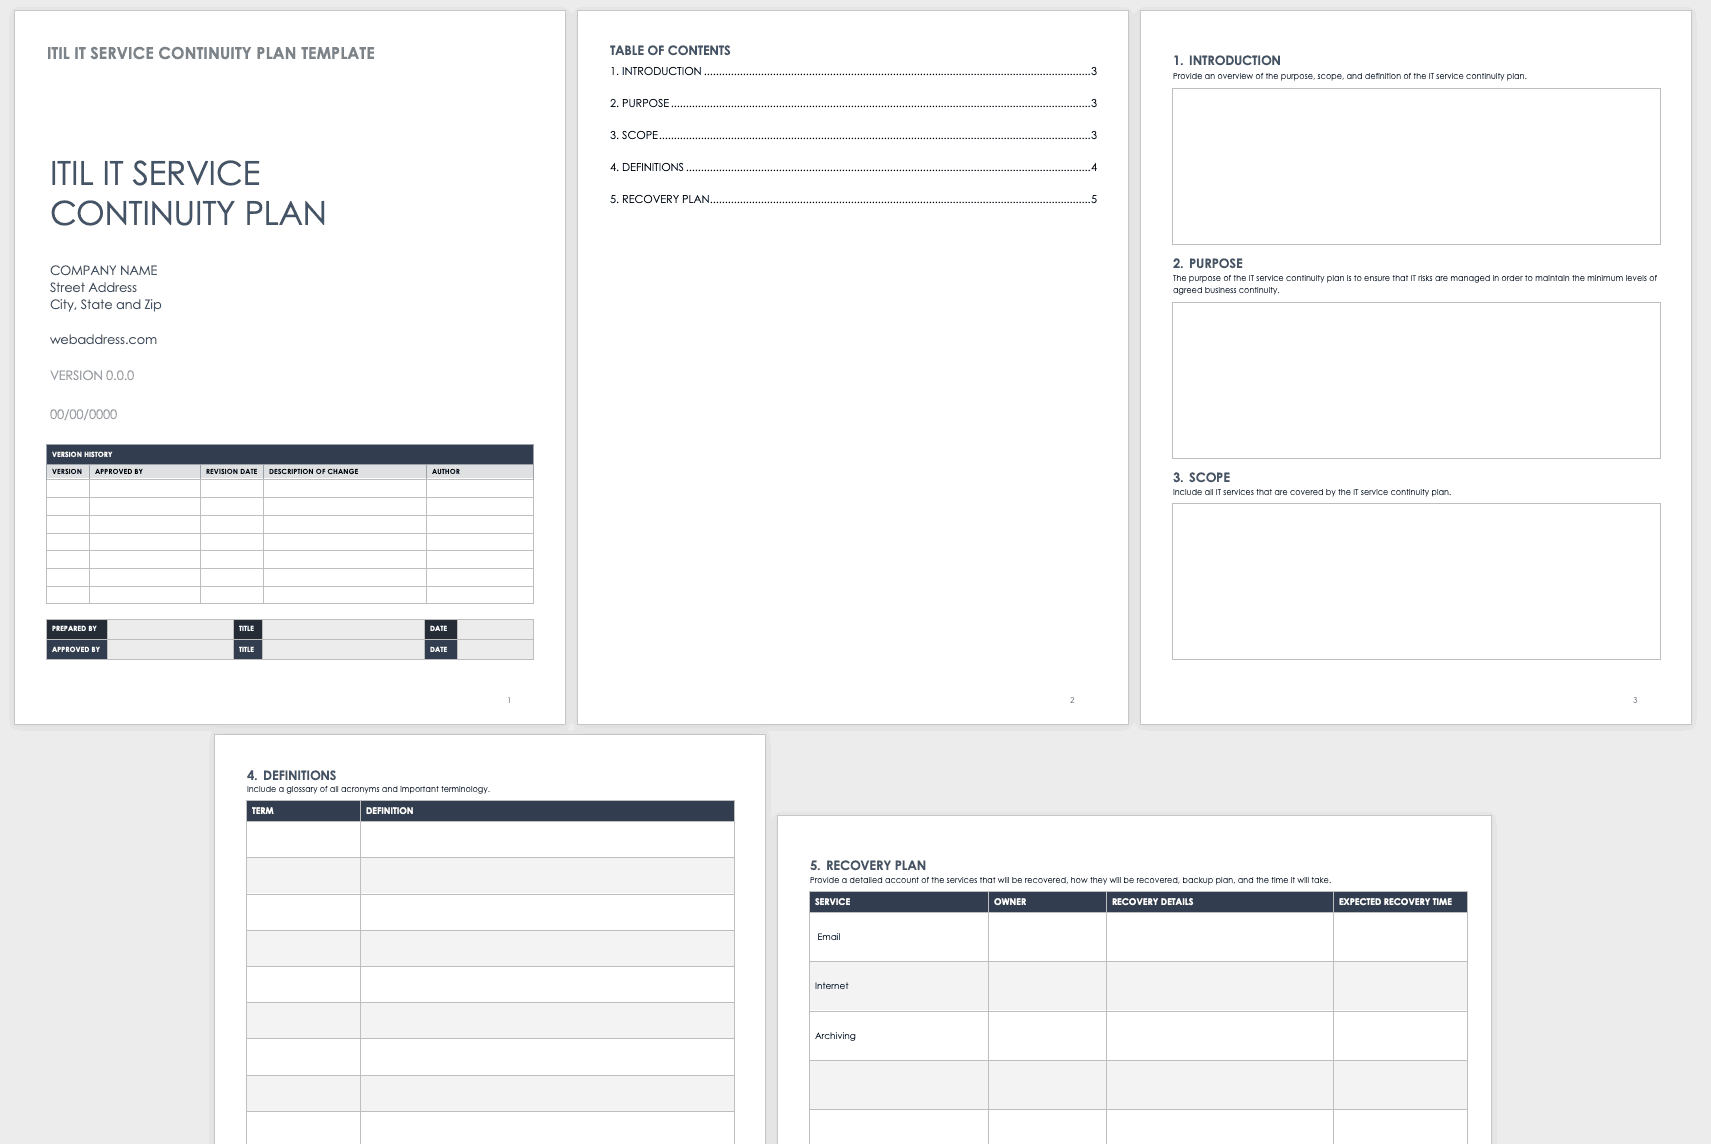1711x1144 pixels.
Task: Open the '1. INTRODUCTION' contents entry
Action: click(x=853, y=71)
